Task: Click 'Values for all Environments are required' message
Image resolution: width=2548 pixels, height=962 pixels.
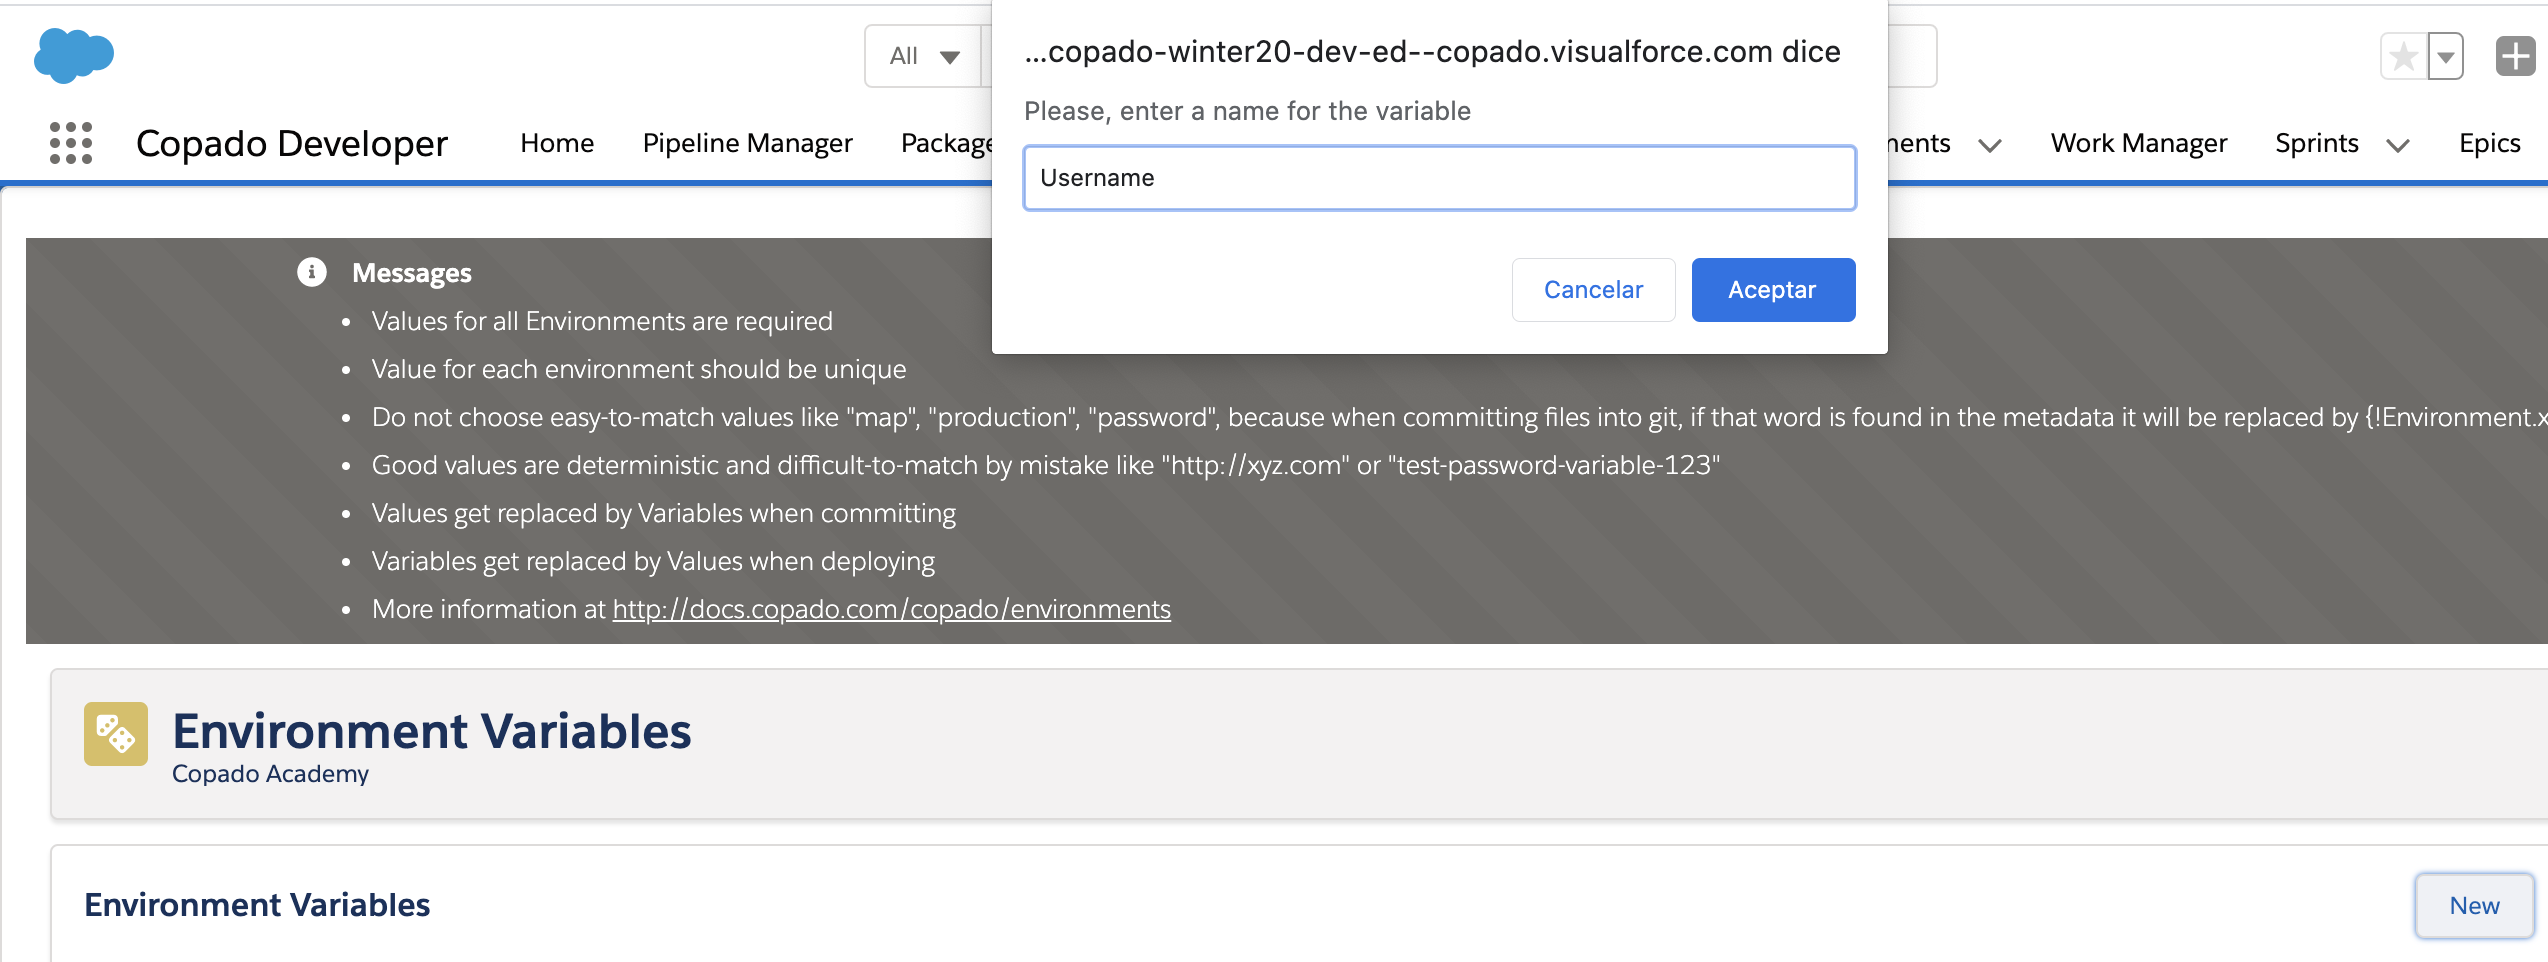Action: click(602, 321)
